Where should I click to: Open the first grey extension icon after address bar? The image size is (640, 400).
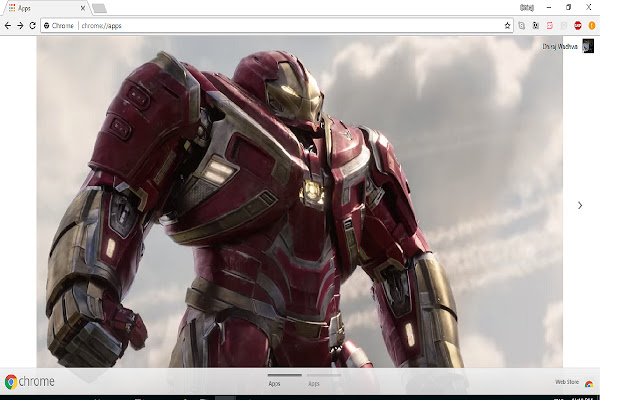pyautogui.click(x=522, y=26)
